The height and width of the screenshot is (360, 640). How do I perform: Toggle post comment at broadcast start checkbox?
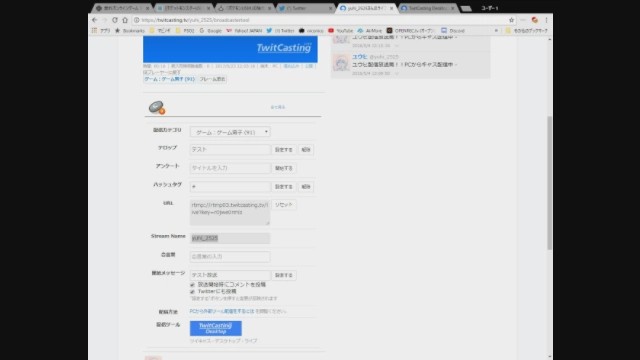(192, 285)
